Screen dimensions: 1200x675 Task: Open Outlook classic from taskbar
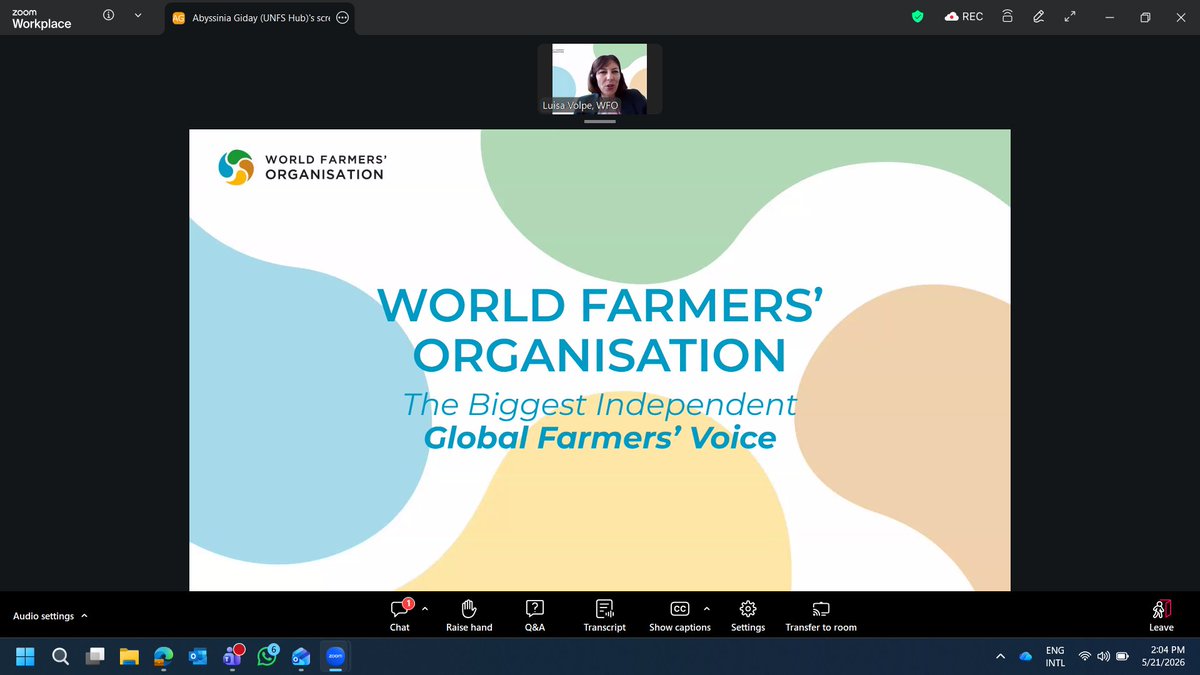point(198,656)
